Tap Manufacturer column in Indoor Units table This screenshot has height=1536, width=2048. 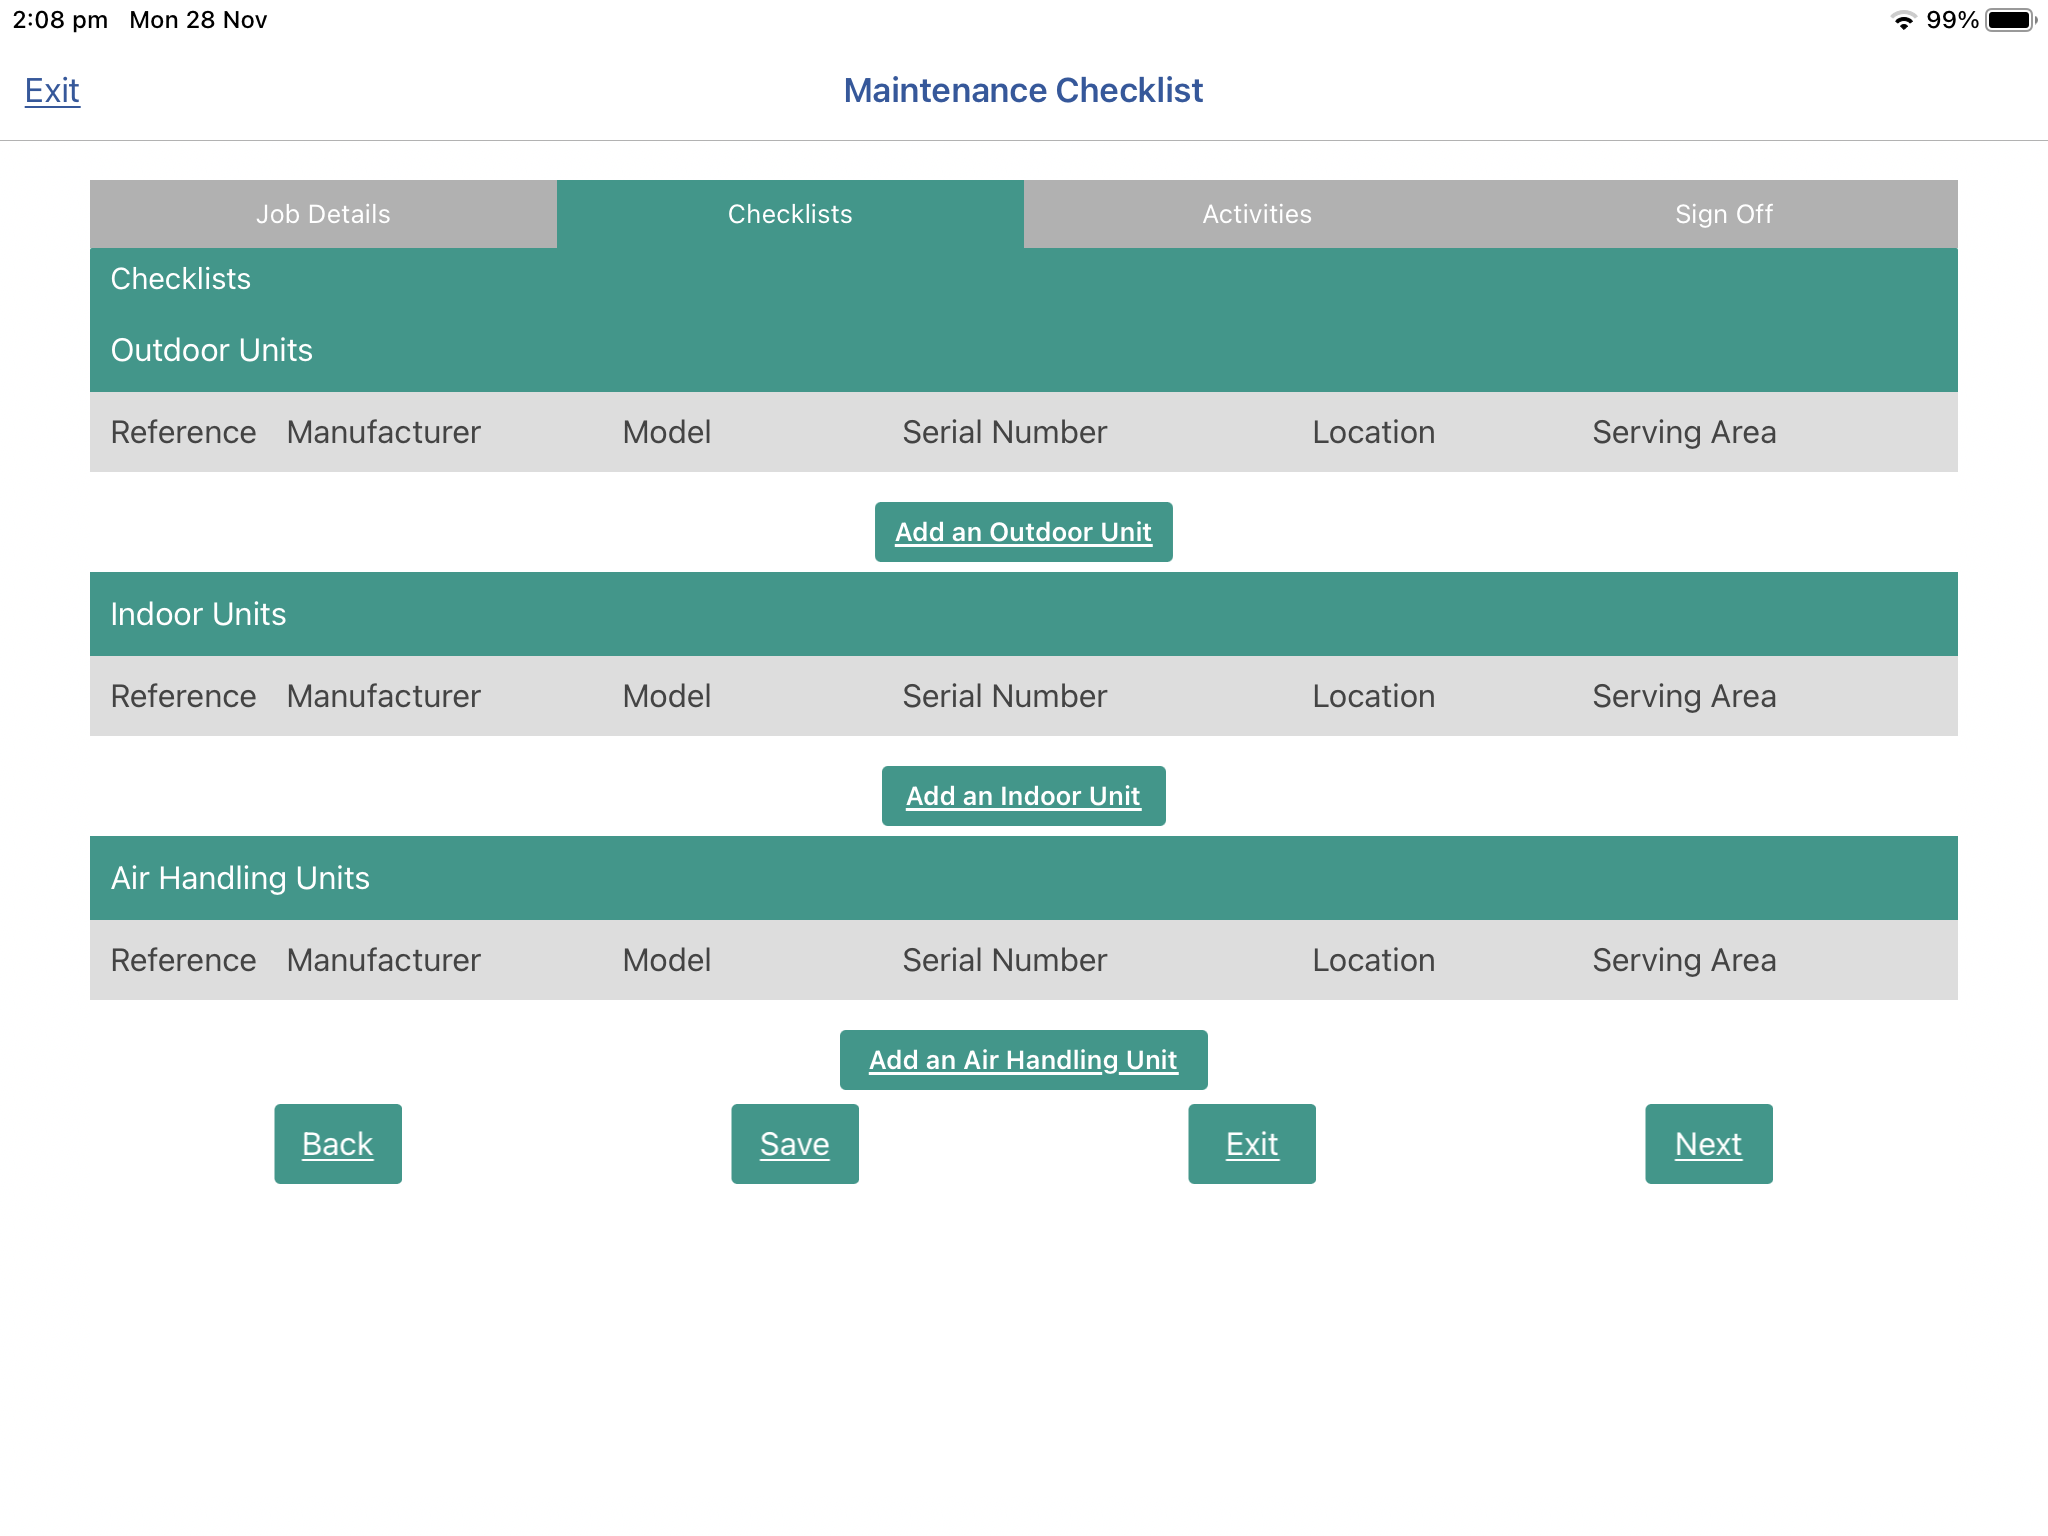coord(383,696)
